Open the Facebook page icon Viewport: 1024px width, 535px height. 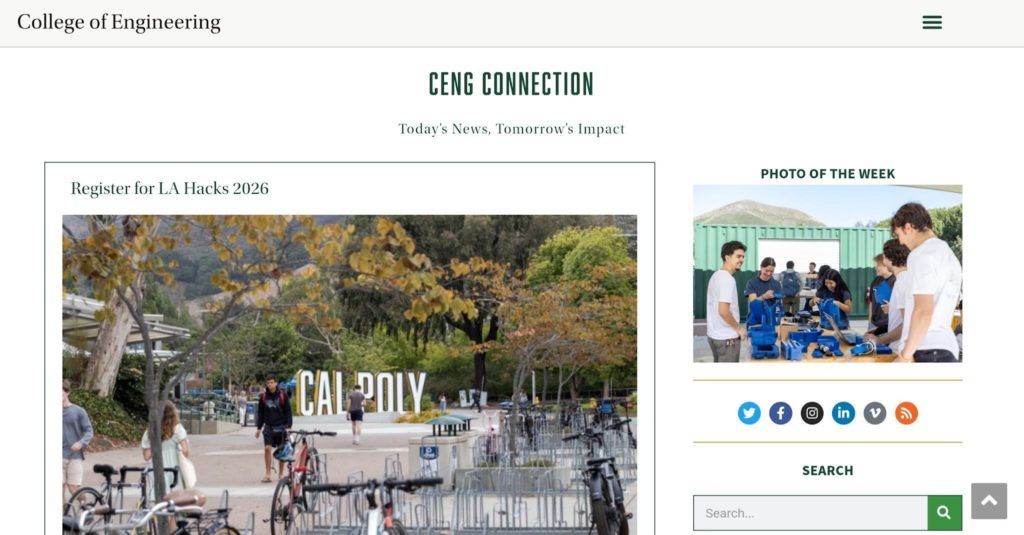[780, 413]
